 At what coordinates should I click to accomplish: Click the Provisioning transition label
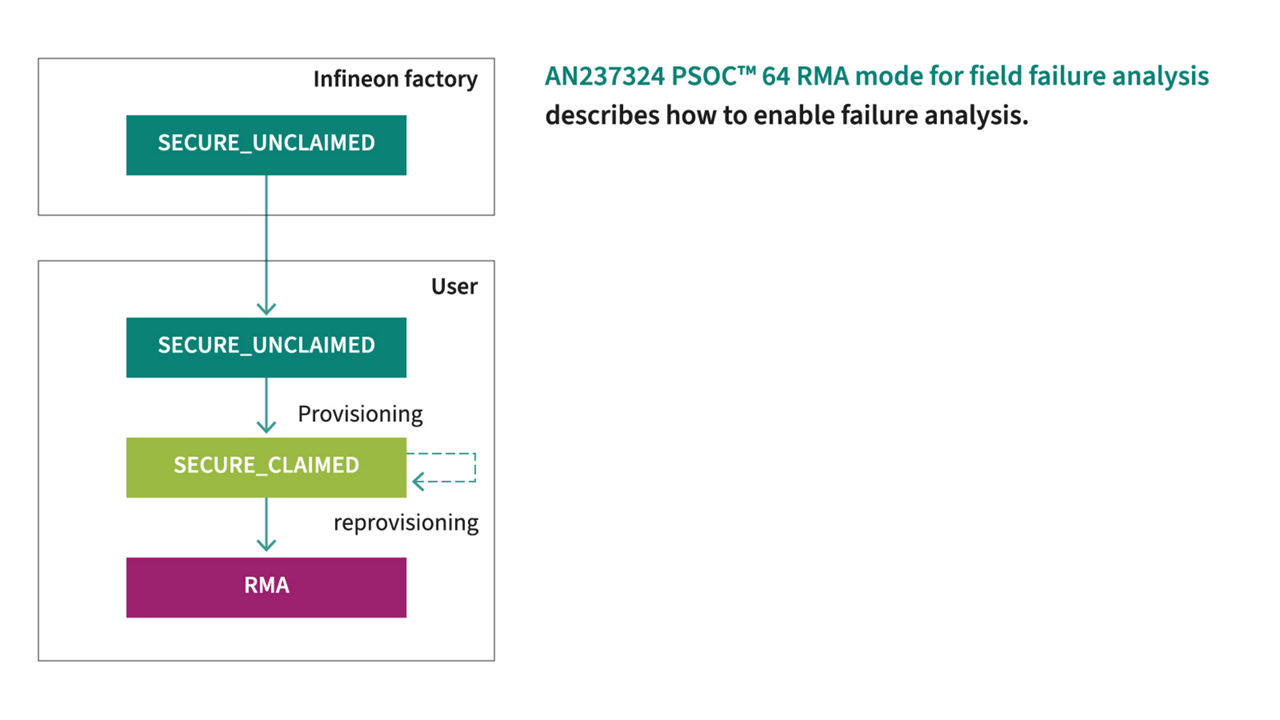[x=360, y=414]
